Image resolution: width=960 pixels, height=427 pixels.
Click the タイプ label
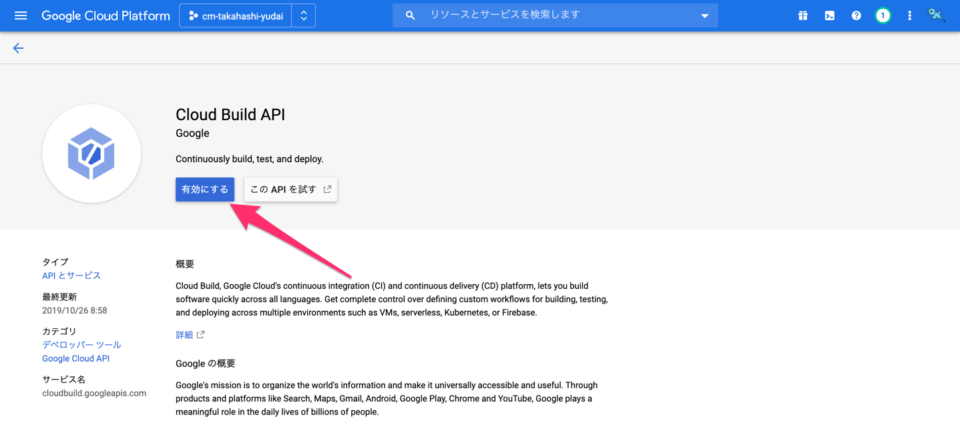point(55,262)
